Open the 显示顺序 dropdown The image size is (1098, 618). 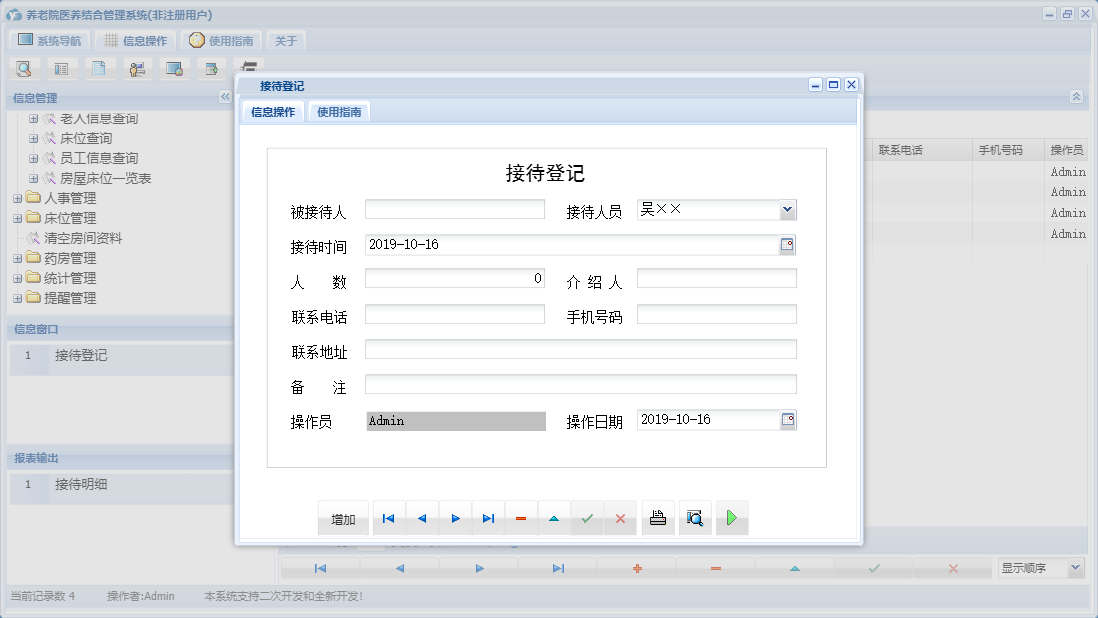tap(1076, 567)
